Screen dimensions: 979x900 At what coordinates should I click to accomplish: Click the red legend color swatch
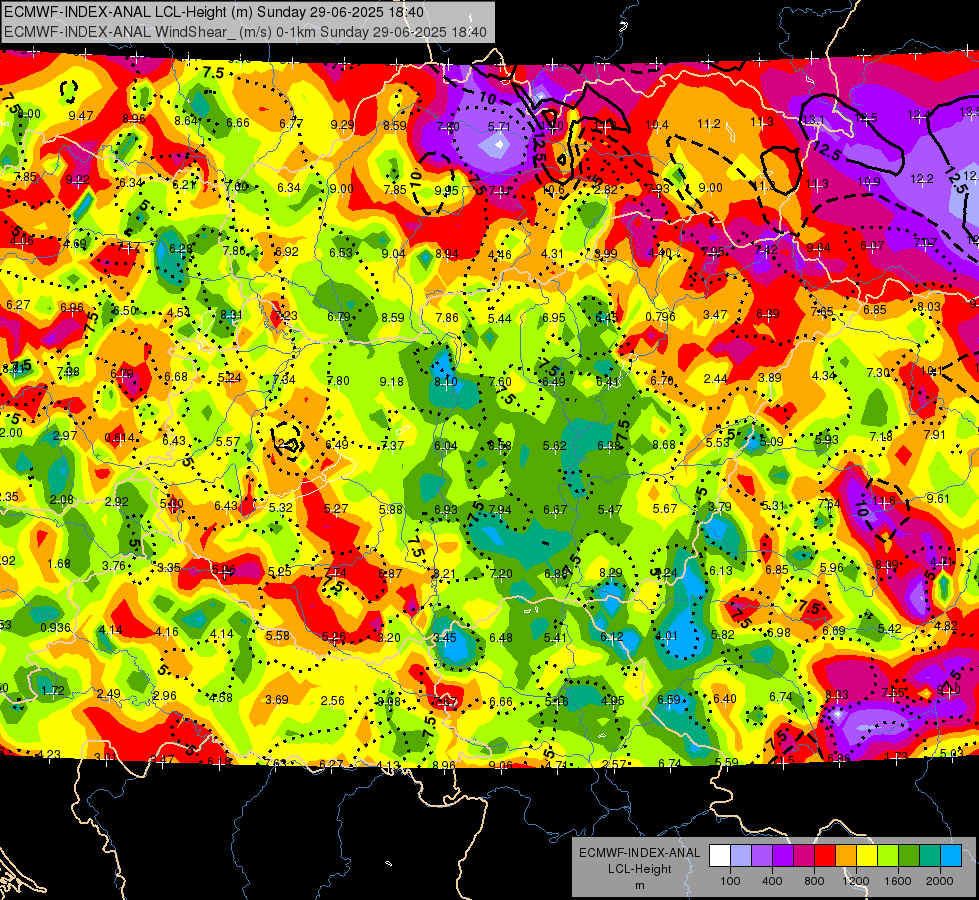point(825,856)
